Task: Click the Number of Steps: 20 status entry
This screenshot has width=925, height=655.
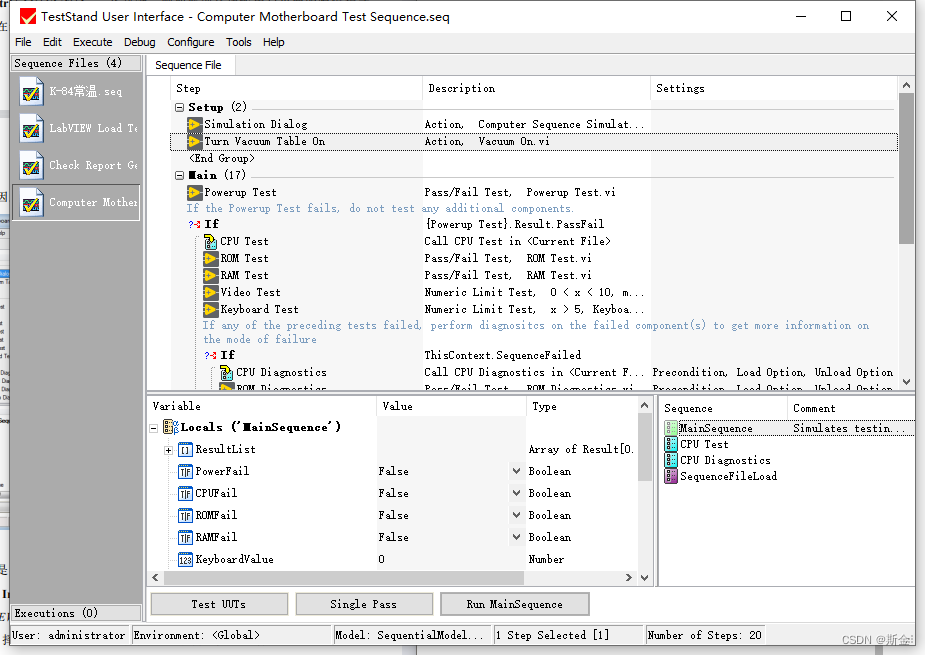Action: click(x=705, y=636)
